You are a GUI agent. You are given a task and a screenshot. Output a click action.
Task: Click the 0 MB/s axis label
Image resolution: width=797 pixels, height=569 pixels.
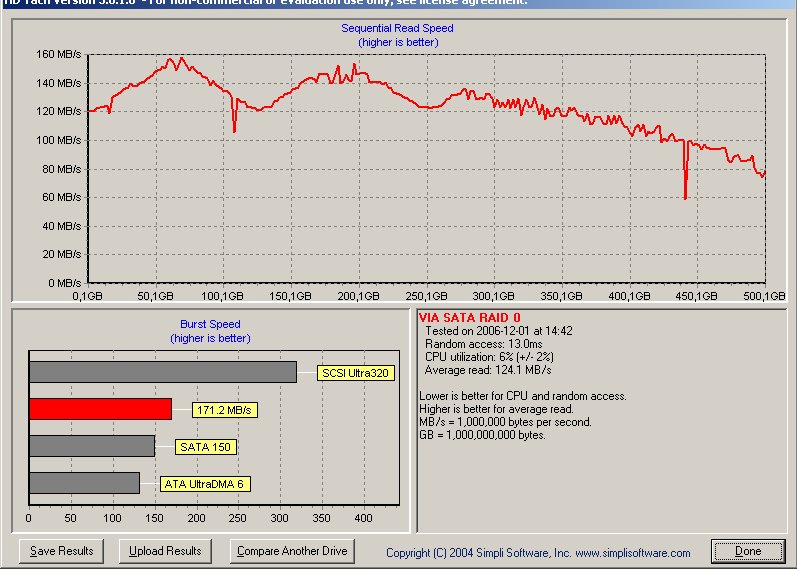[65, 283]
